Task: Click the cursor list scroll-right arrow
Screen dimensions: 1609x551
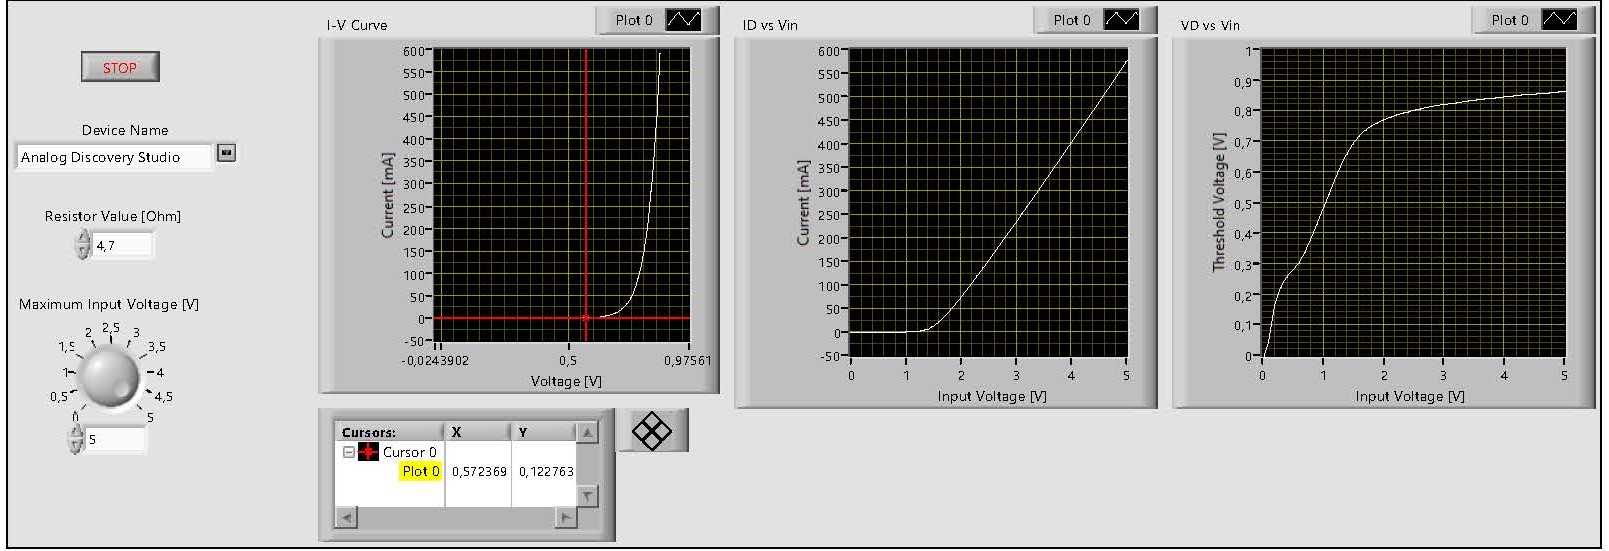Action: click(x=566, y=517)
